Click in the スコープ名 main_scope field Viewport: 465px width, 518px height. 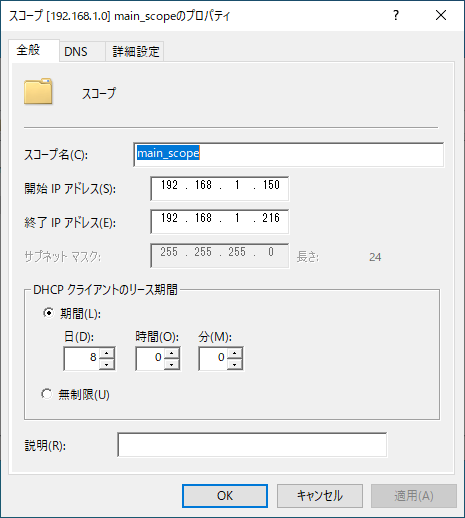coord(289,154)
